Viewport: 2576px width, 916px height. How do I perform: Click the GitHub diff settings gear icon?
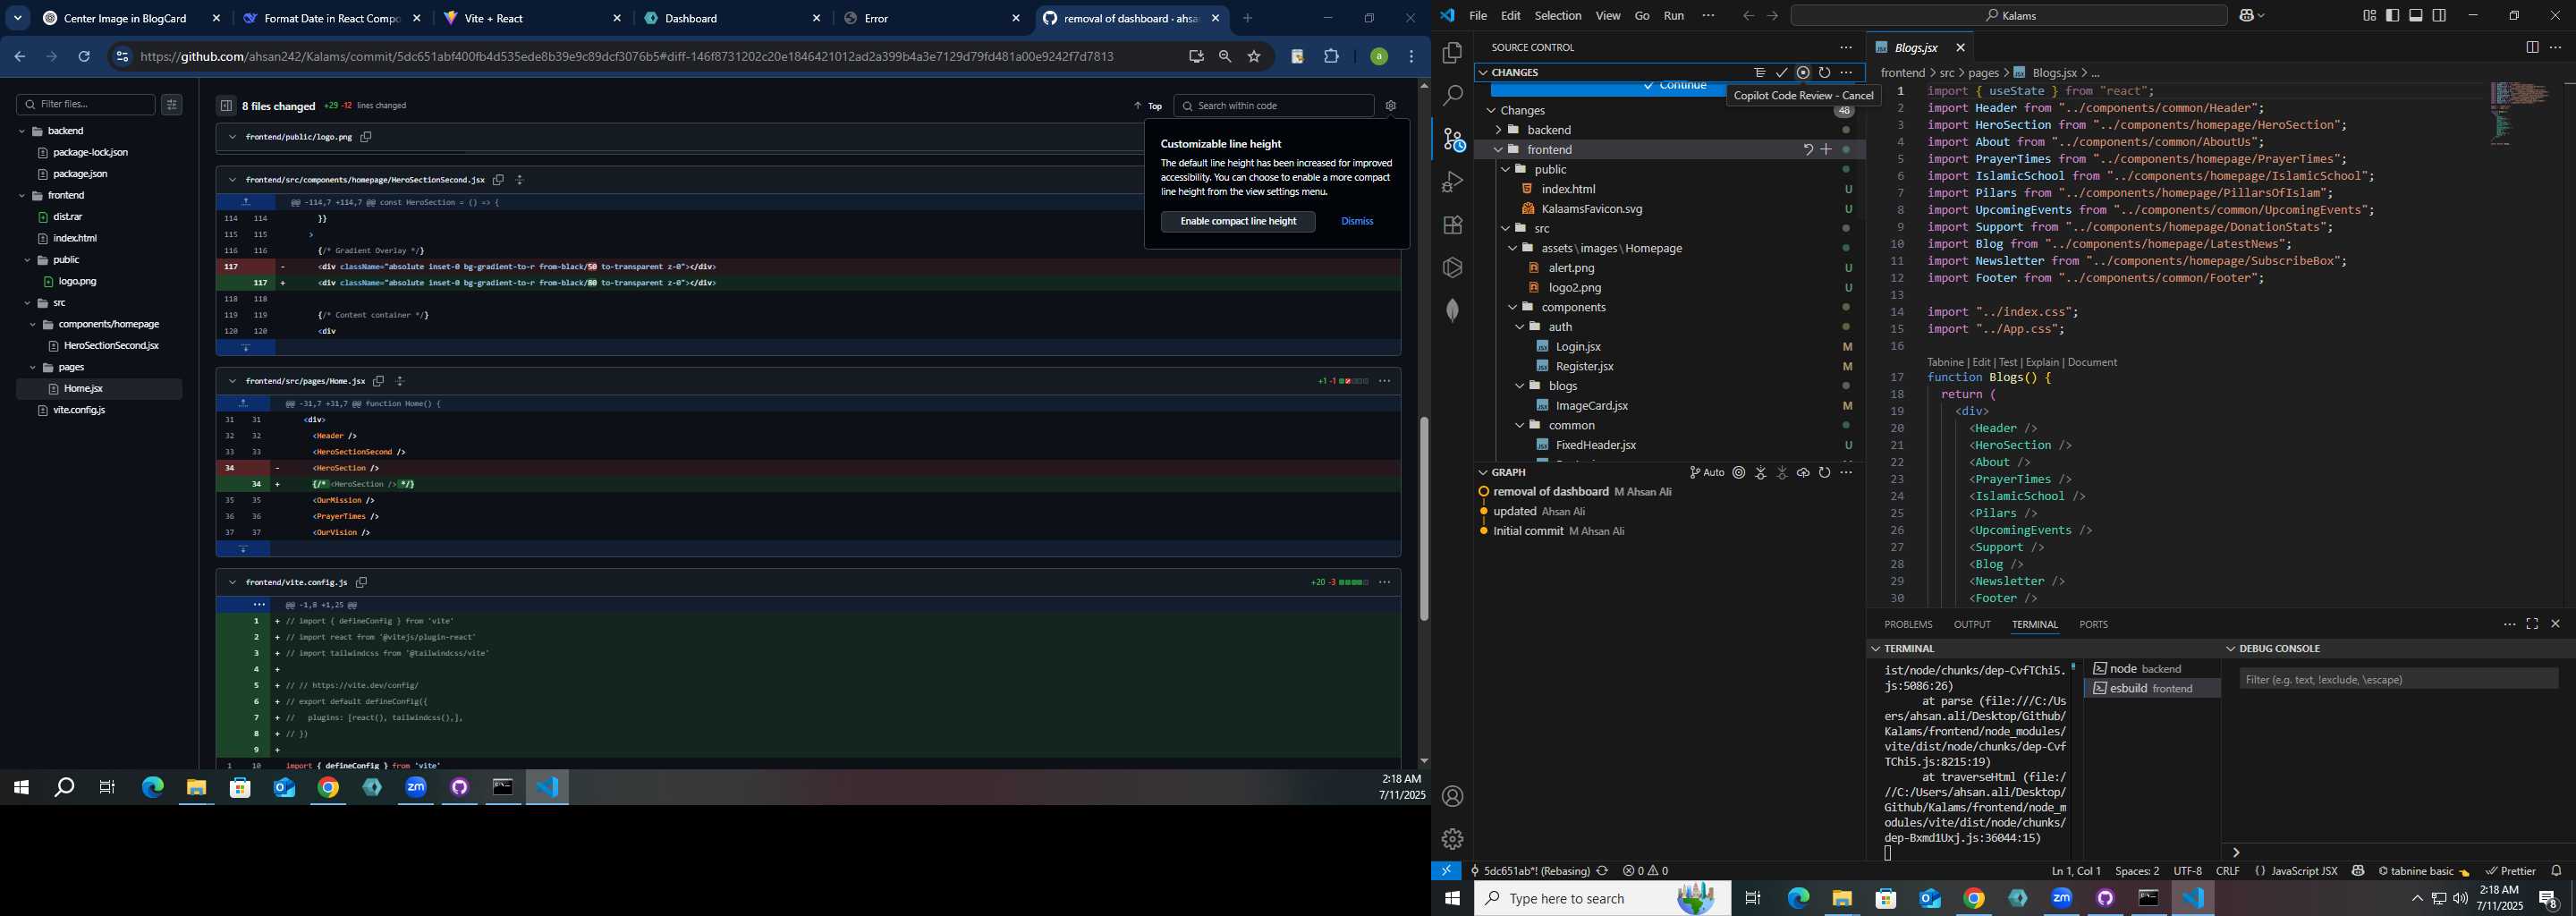(1390, 106)
